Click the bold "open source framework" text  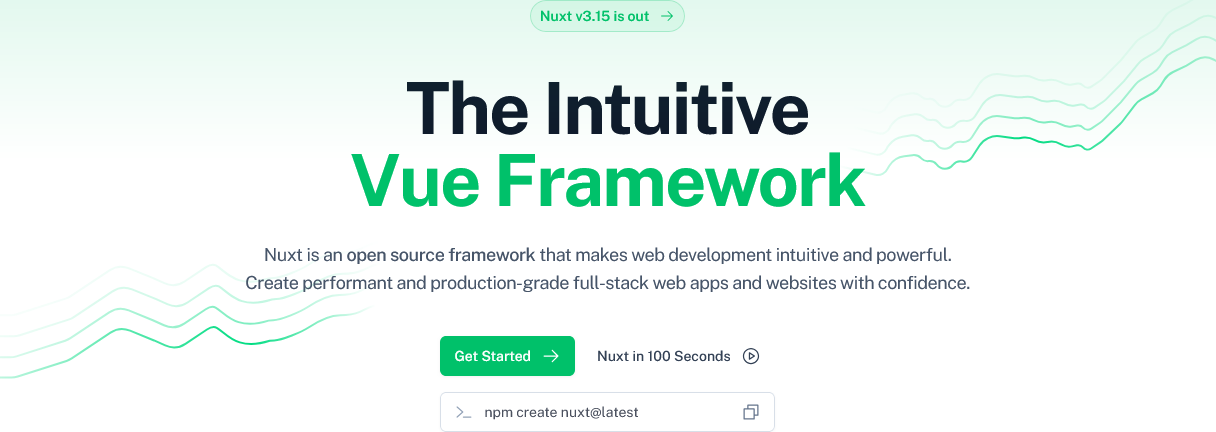click(x=441, y=254)
